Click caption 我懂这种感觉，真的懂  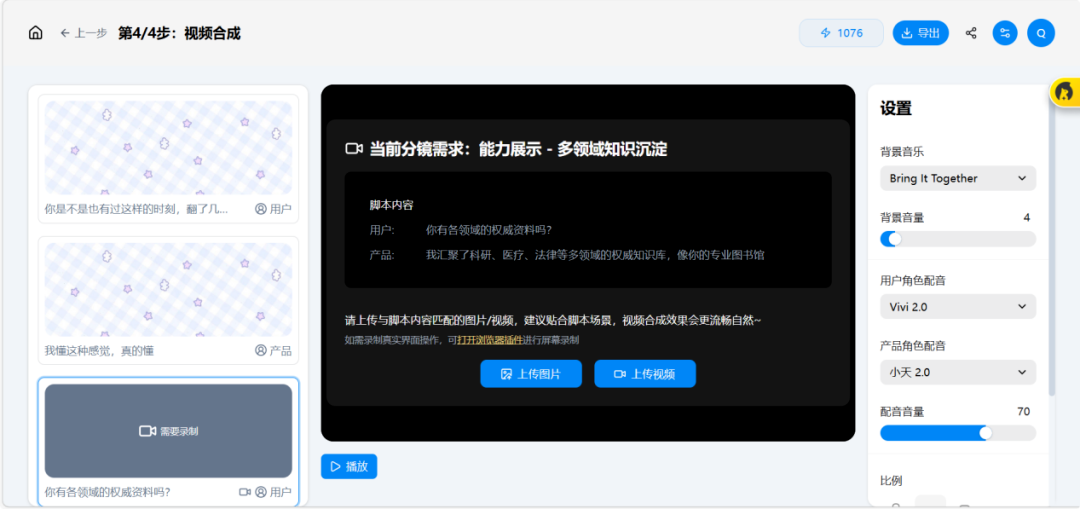tap(99, 351)
